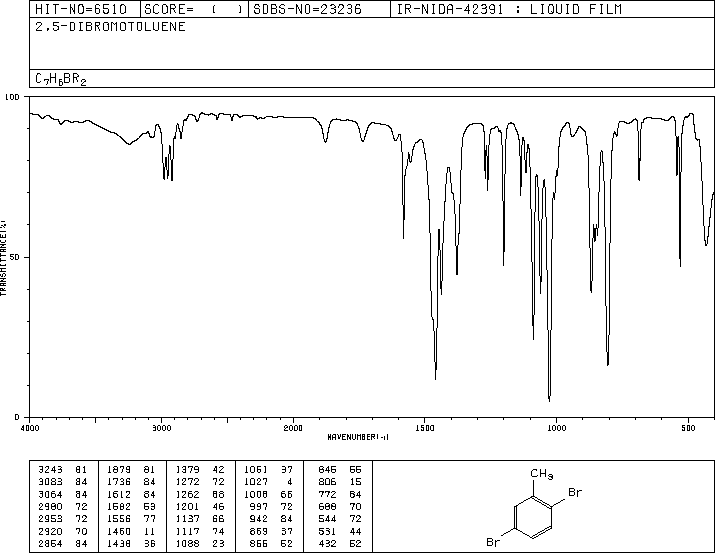715x553 pixels.
Task: Click the benzene ring in structure drawing
Action: pos(533,518)
